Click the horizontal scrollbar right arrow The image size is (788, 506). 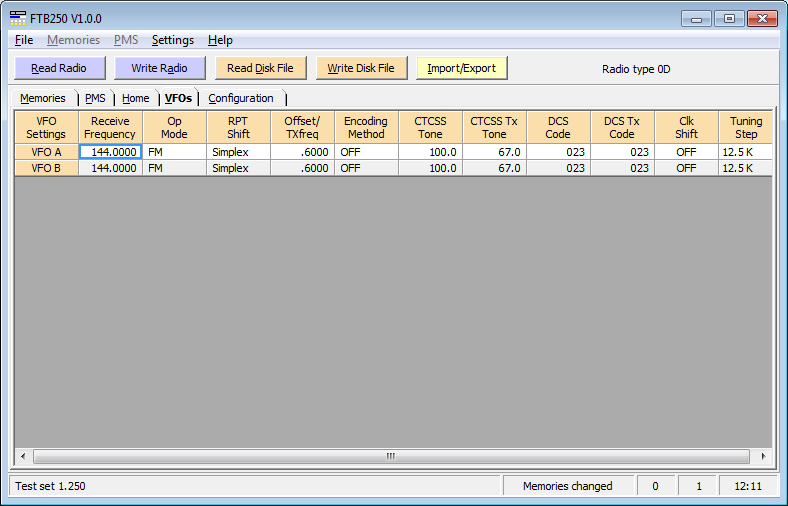(x=764, y=456)
